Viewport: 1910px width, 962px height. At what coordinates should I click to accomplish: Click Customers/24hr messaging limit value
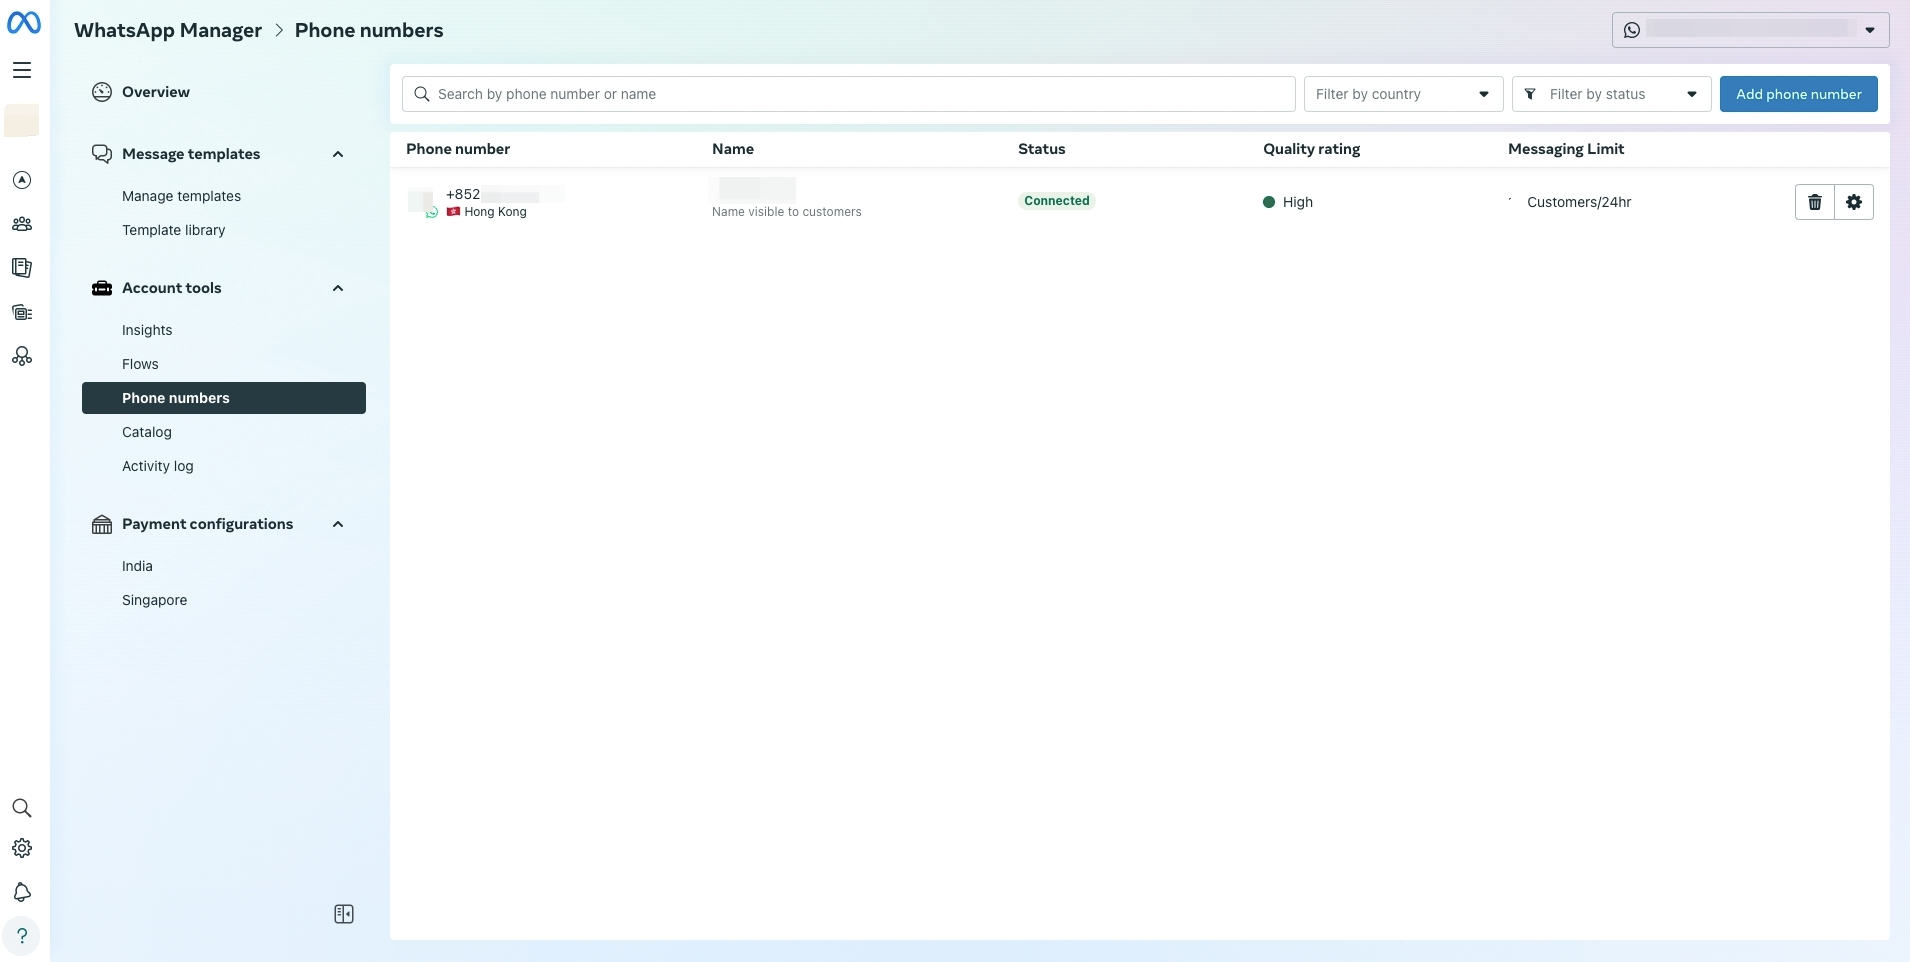tap(1579, 202)
